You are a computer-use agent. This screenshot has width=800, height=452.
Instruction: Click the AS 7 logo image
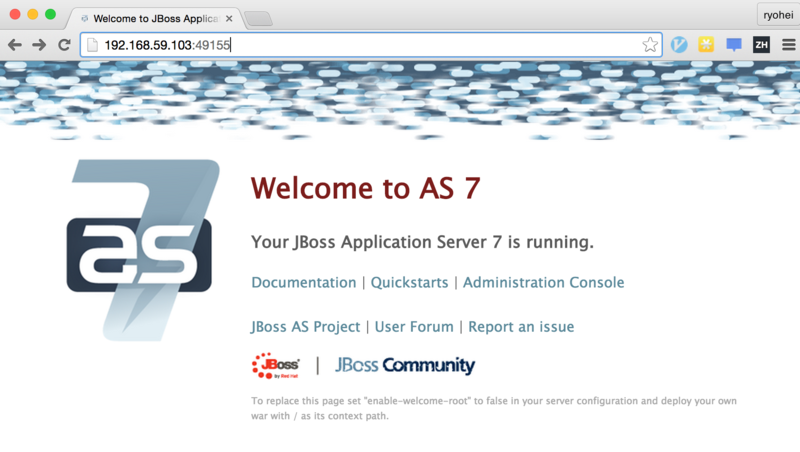pos(143,250)
